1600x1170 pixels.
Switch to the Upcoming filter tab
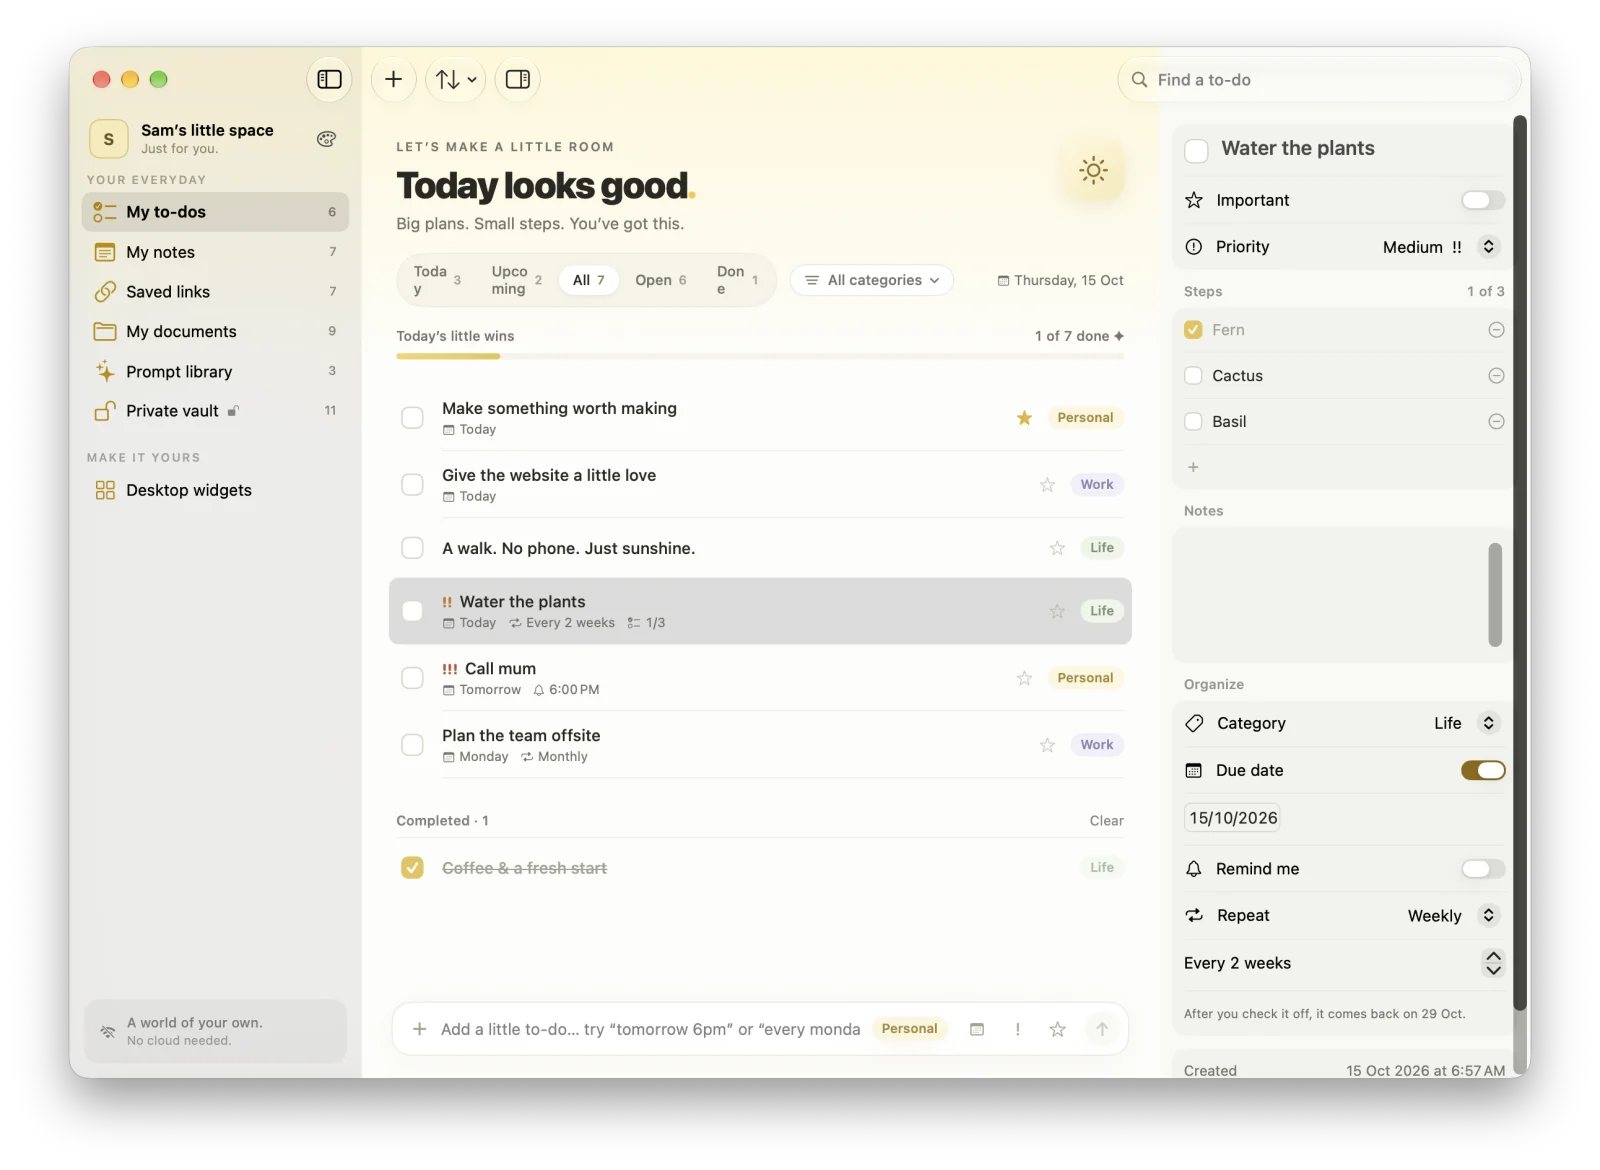516,280
